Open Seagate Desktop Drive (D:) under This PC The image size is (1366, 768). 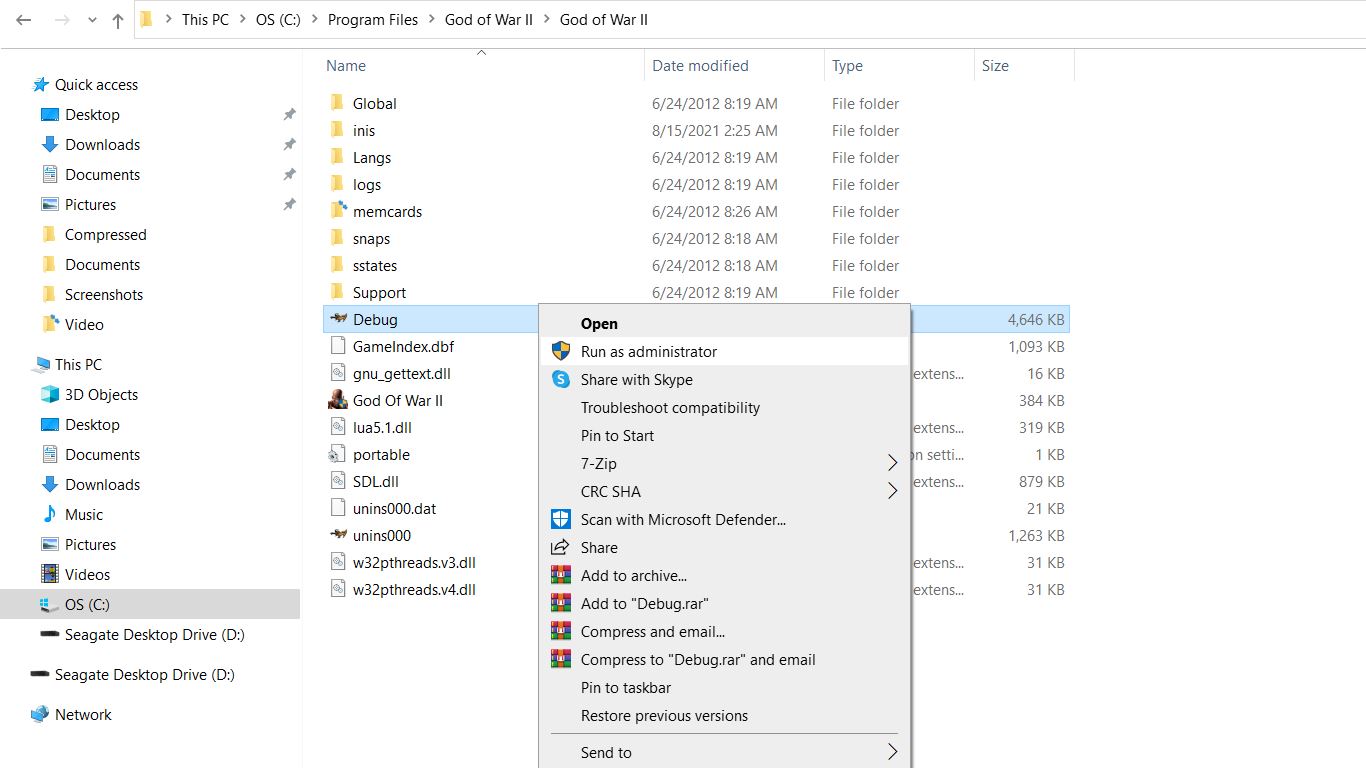point(154,635)
